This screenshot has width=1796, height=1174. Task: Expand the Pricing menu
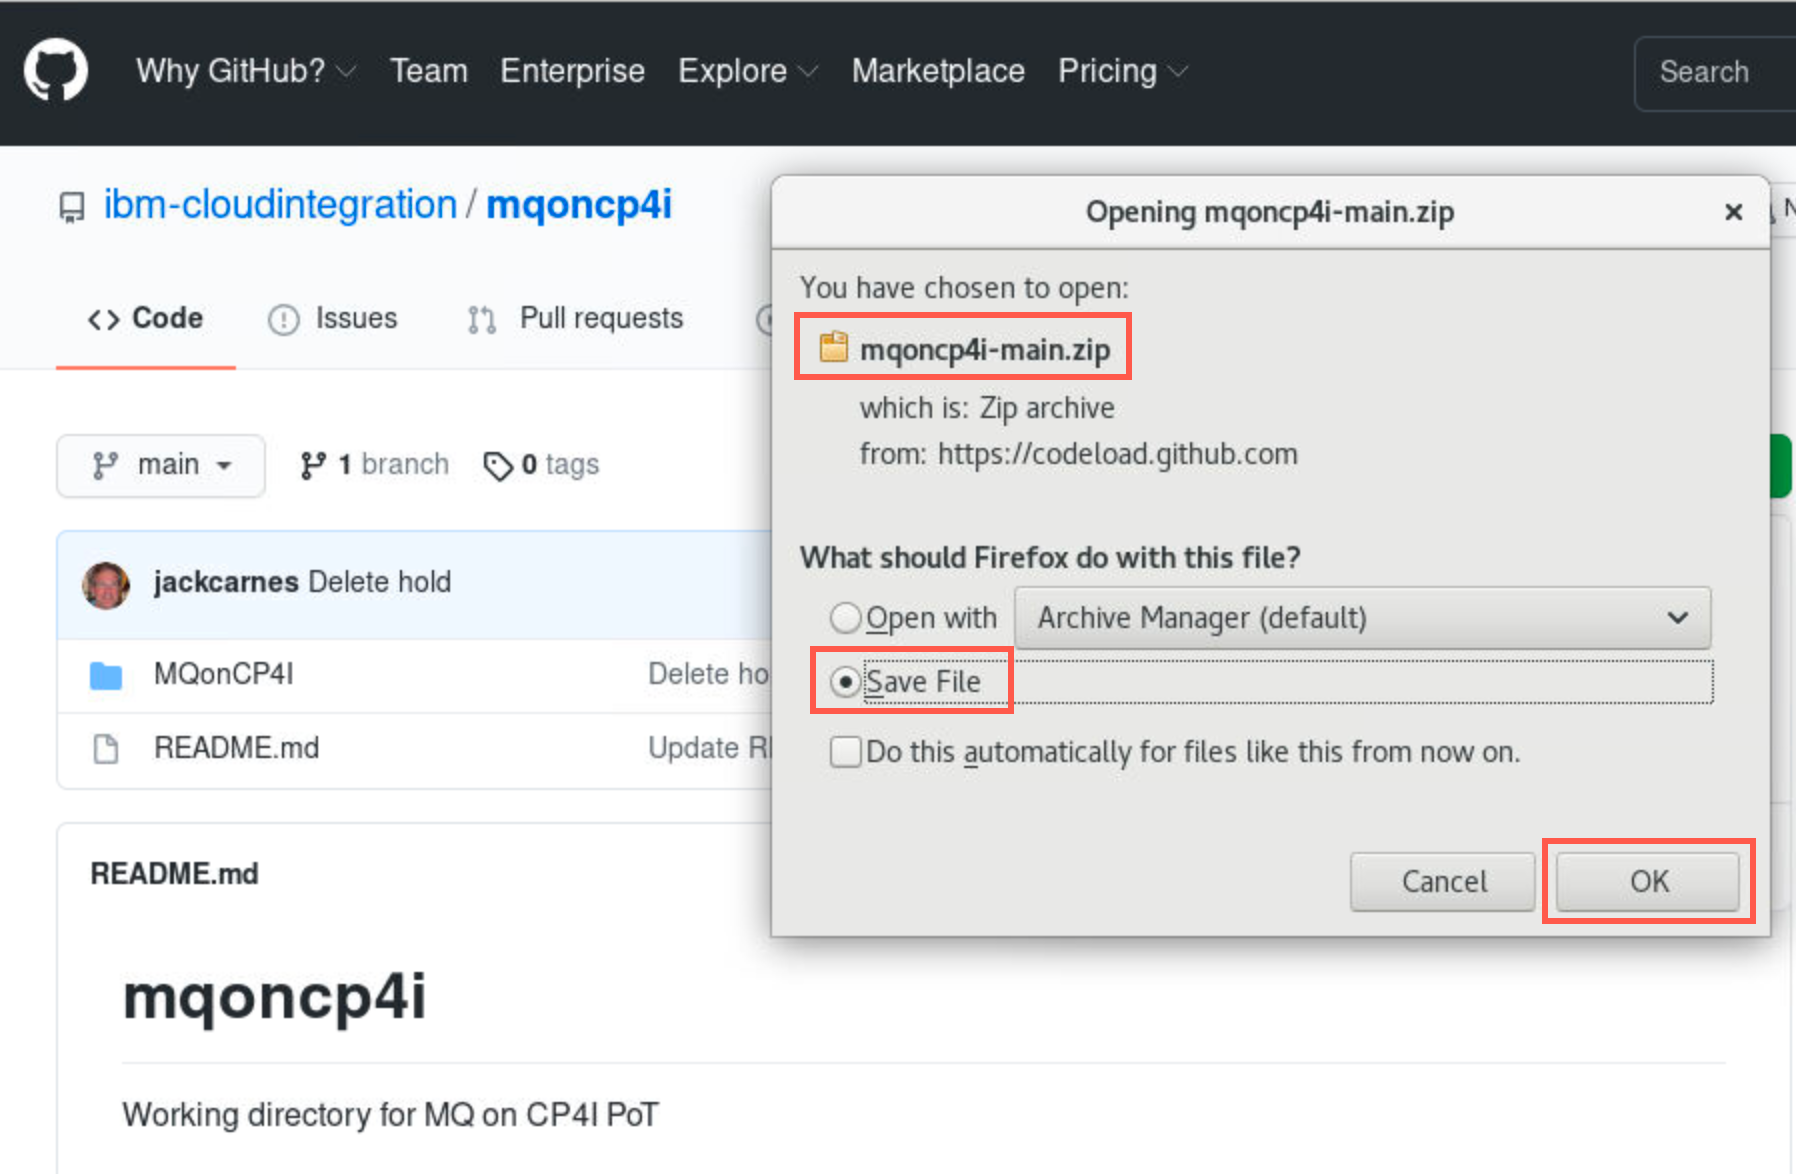coord(1123,71)
